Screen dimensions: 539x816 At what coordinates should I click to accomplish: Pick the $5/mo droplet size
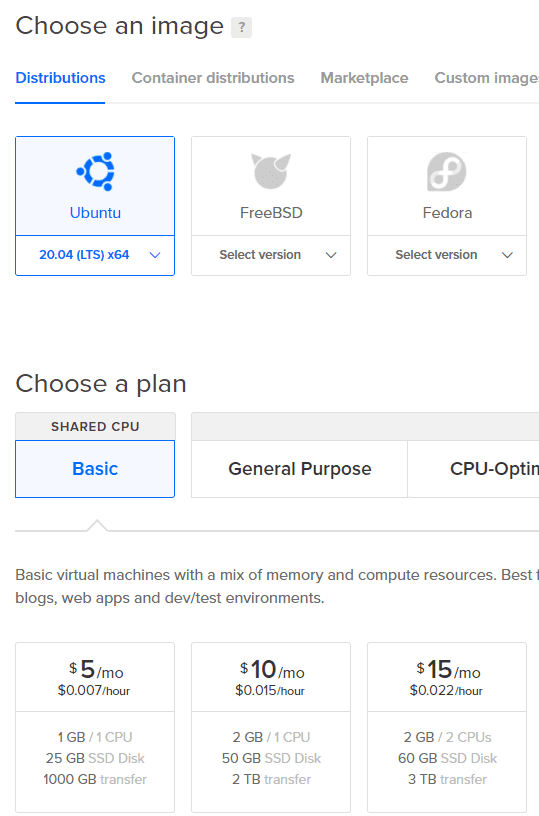click(95, 727)
